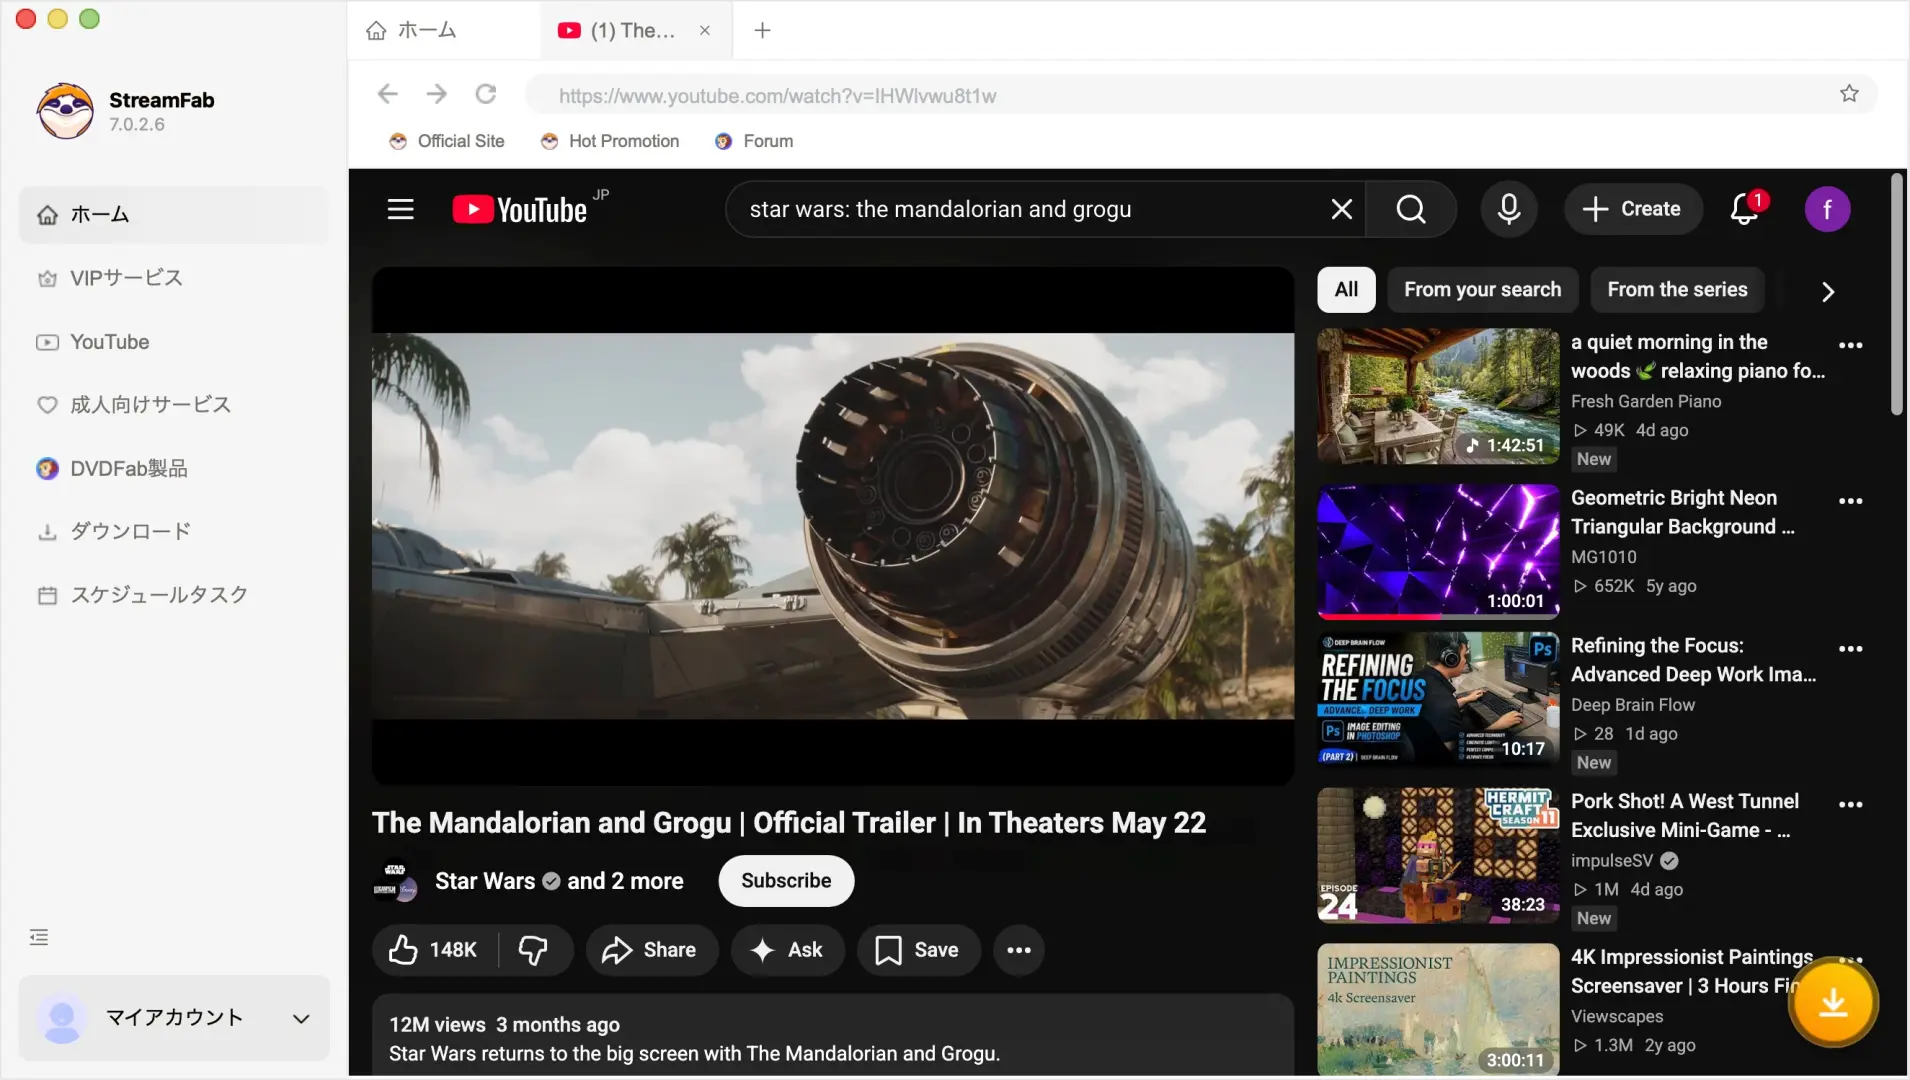Subscribe to the channel
1910x1080 pixels.
786,881
